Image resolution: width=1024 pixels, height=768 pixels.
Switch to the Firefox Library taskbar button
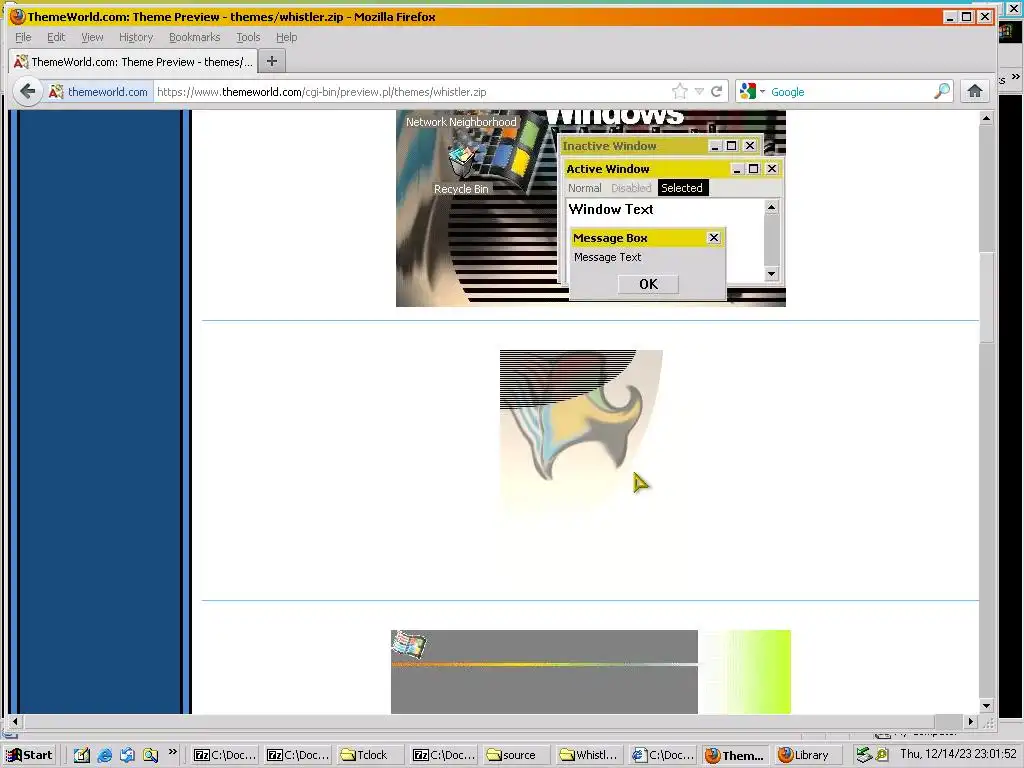(807, 755)
